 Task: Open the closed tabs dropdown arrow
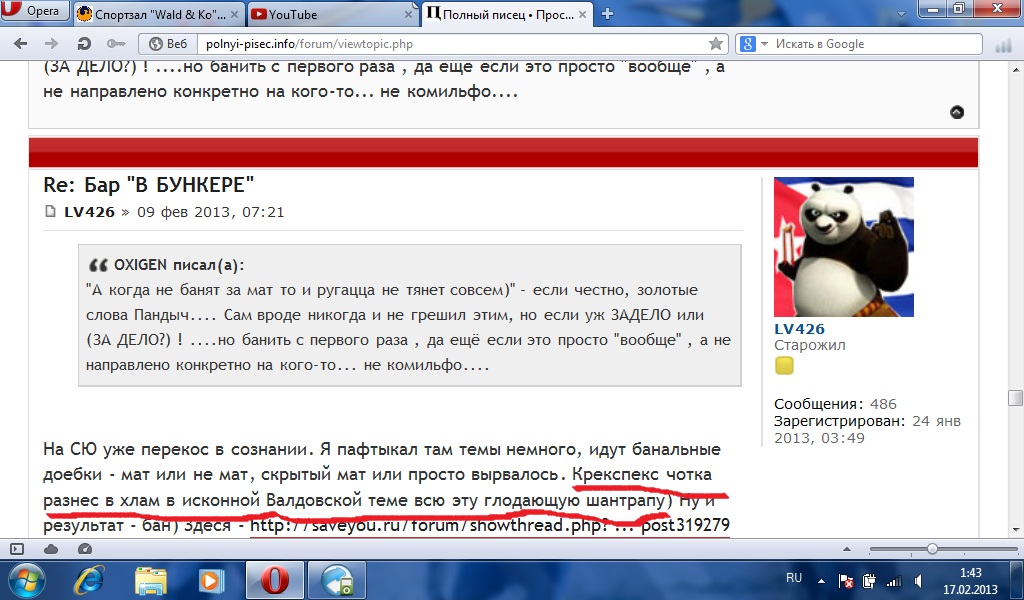click(901, 14)
